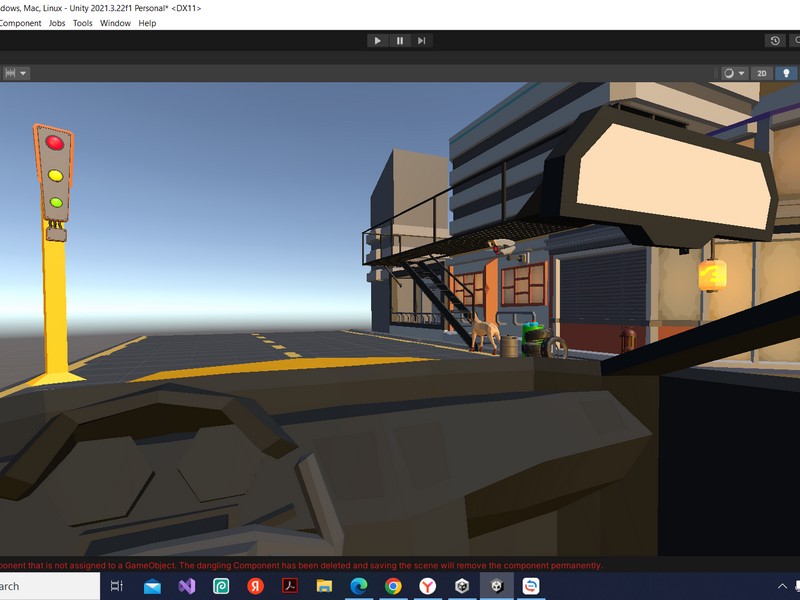This screenshot has height=600, width=800.
Task: Click the red dangling Component error message
Action: pyautogui.click(x=300, y=565)
